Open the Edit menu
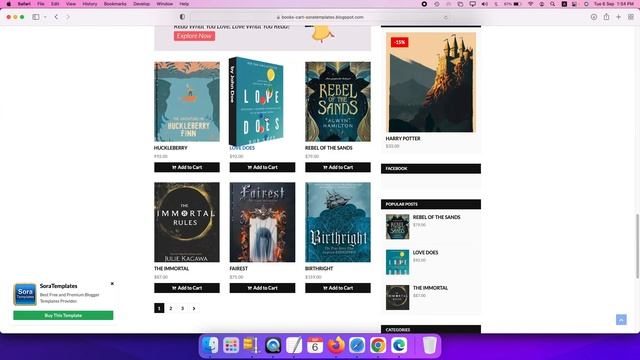The width and height of the screenshot is (640, 360). click(x=55, y=4)
